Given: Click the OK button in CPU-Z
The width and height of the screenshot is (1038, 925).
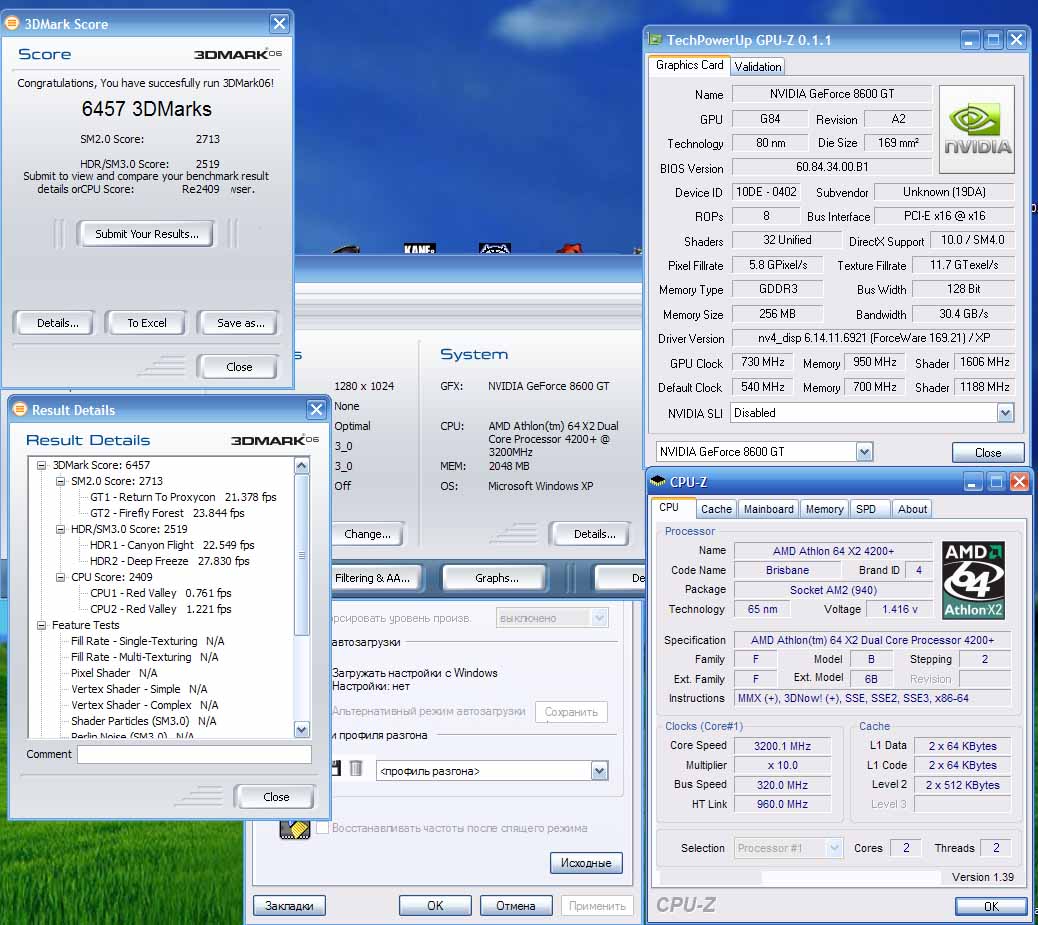Looking at the screenshot, I should click(991, 906).
